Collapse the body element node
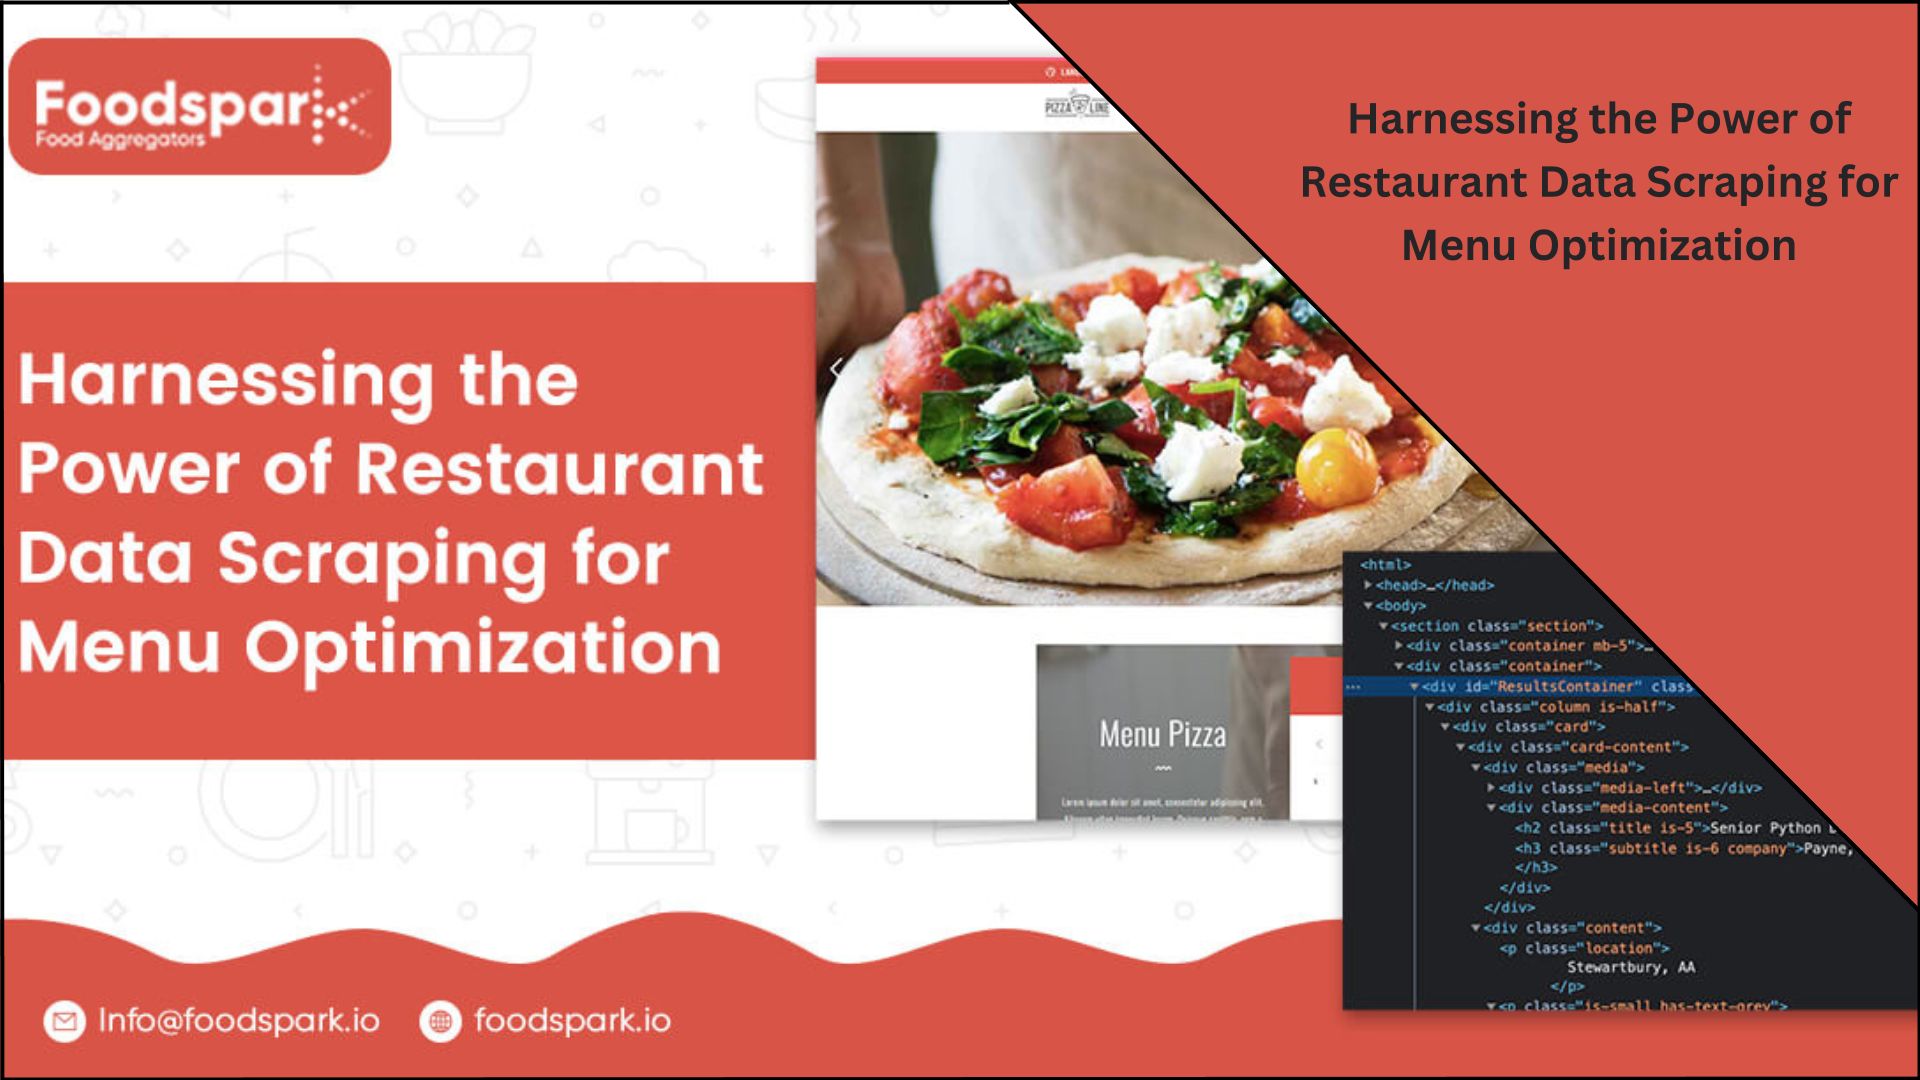 pyautogui.click(x=1368, y=606)
